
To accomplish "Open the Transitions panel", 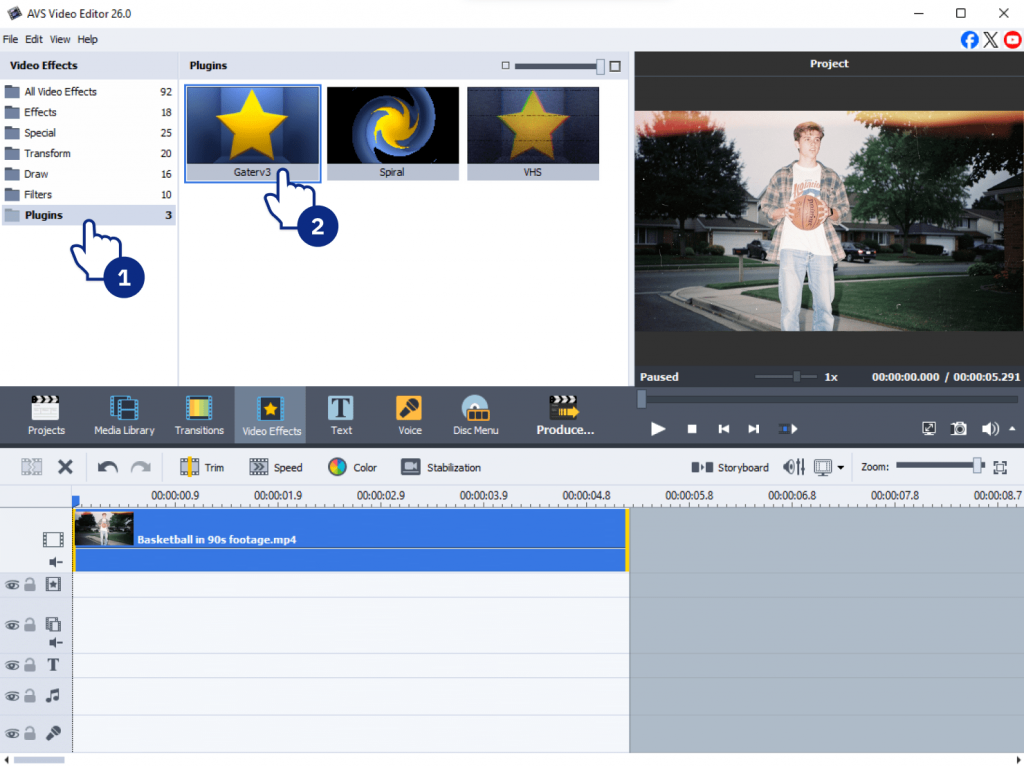I will click(199, 415).
